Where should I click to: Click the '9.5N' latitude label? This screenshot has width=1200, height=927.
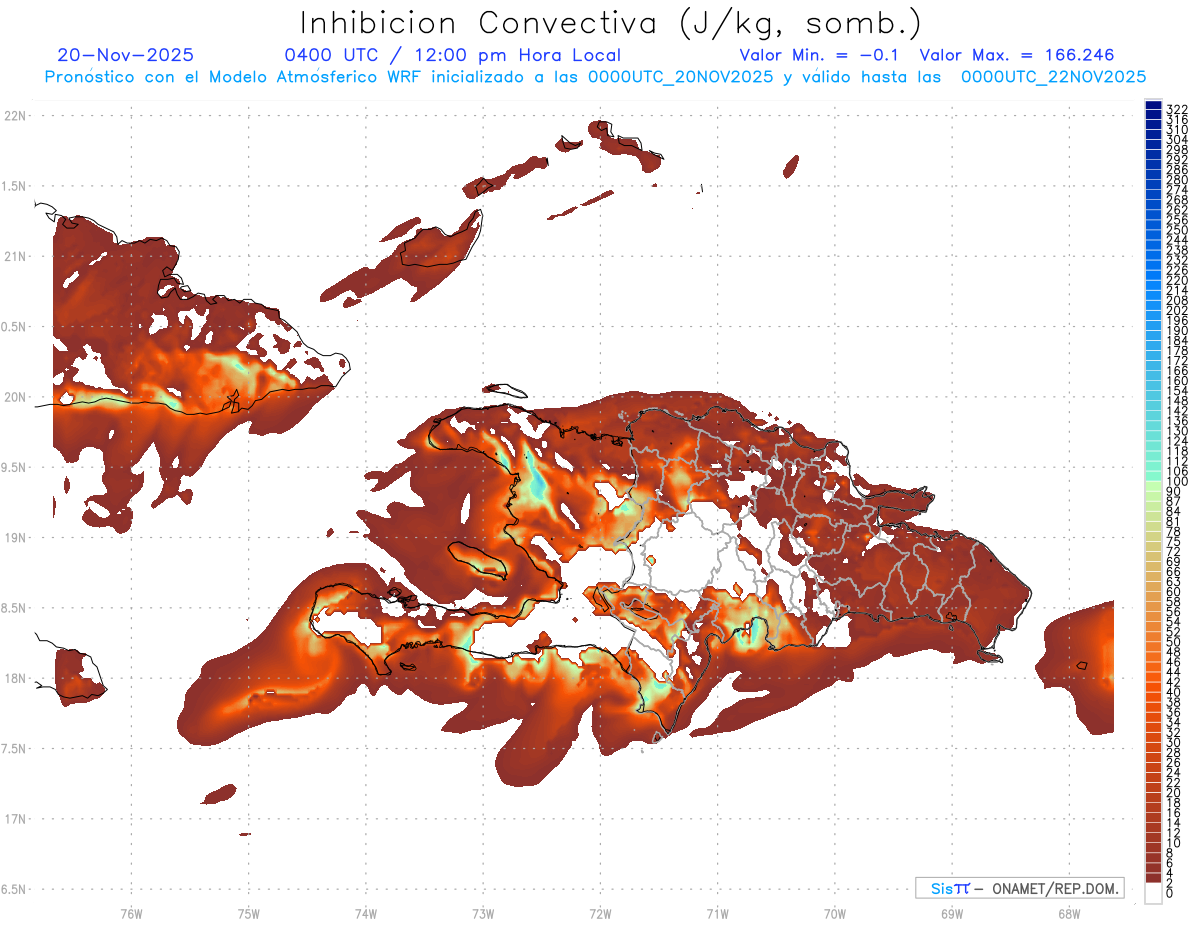pos(14,467)
